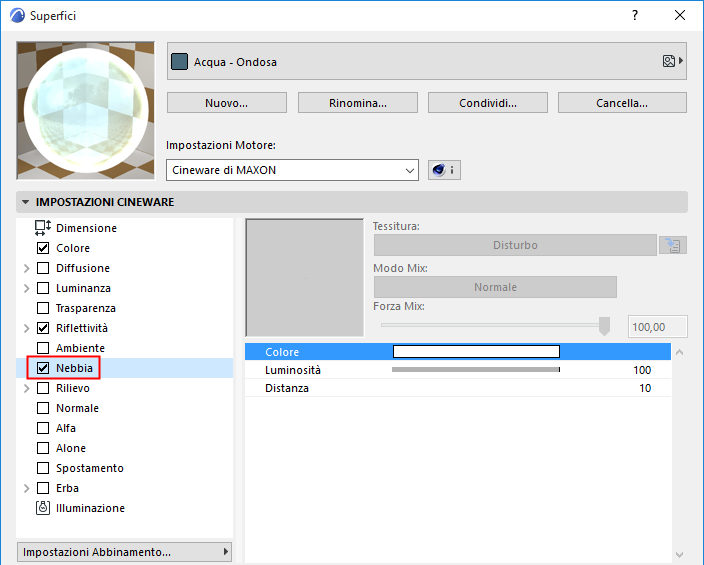The height and width of the screenshot is (565, 704).
Task: Click the help question mark button
Action: (x=634, y=15)
